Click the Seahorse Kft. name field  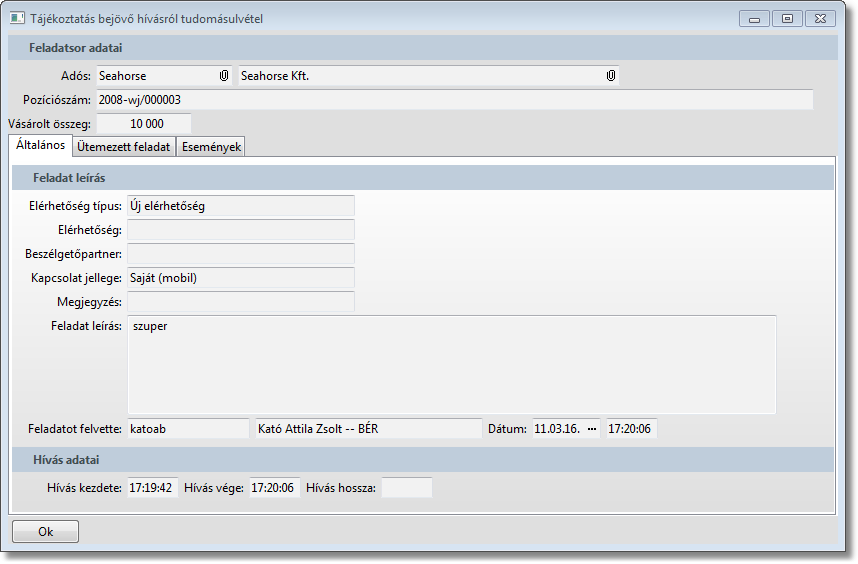[x=428, y=76]
